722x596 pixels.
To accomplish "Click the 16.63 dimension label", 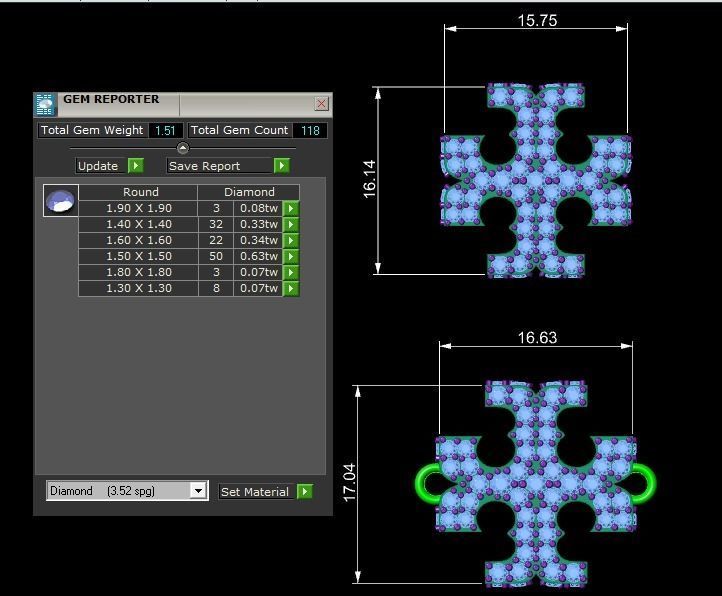I will coord(537,338).
